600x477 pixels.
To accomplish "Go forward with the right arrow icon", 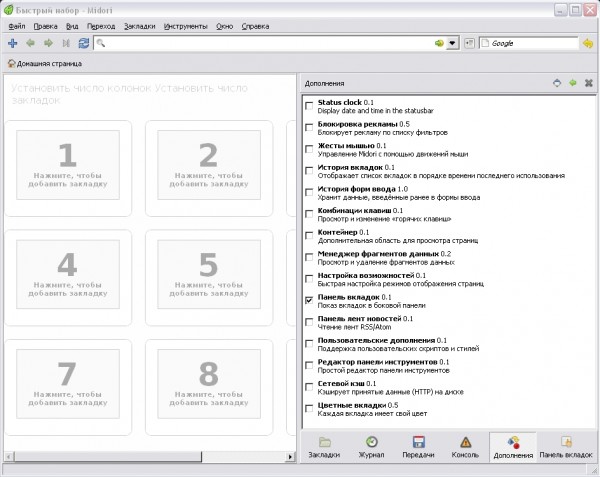I will point(48,43).
